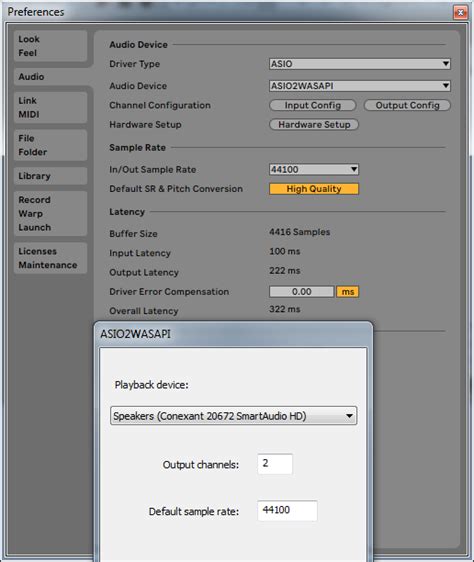474x562 pixels.
Task: Open the File Folder preferences tab
Action: tap(51, 145)
